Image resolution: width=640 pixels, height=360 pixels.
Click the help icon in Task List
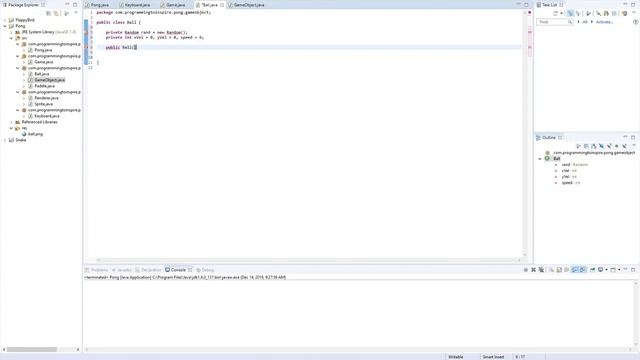click(x=635, y=22)
